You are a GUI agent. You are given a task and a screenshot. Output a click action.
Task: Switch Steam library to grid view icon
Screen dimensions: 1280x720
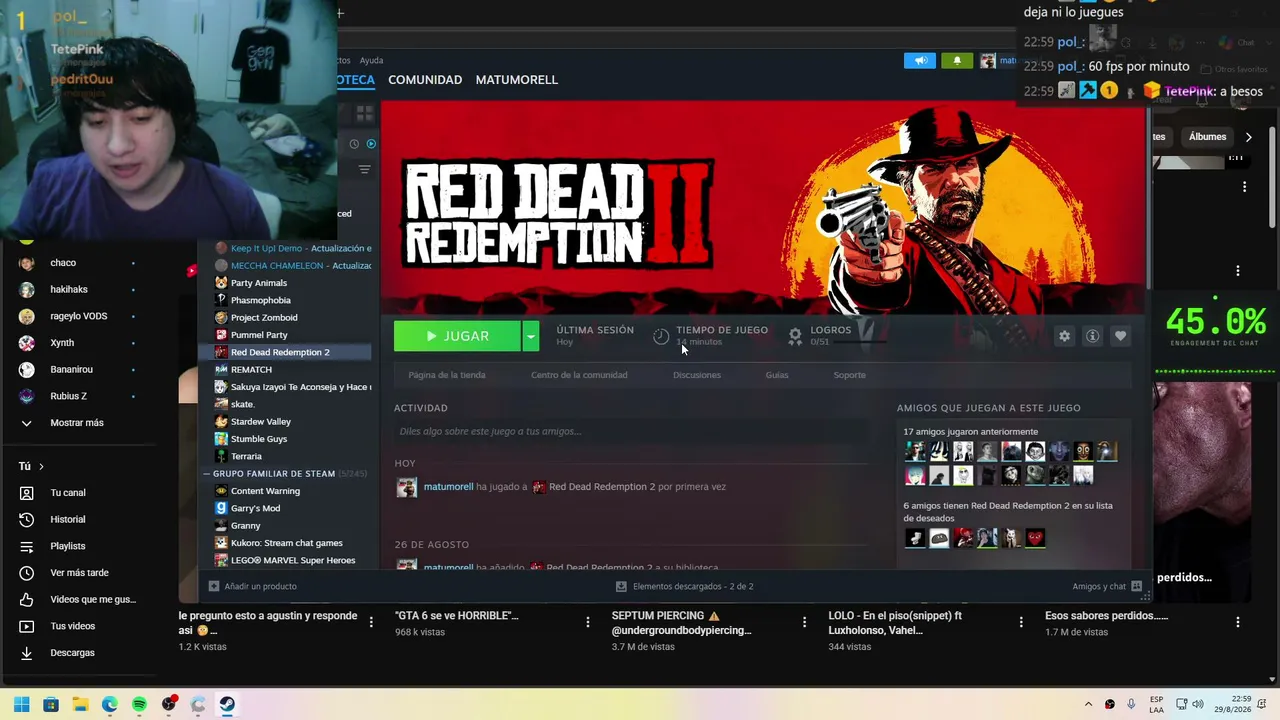click(364, 113)
